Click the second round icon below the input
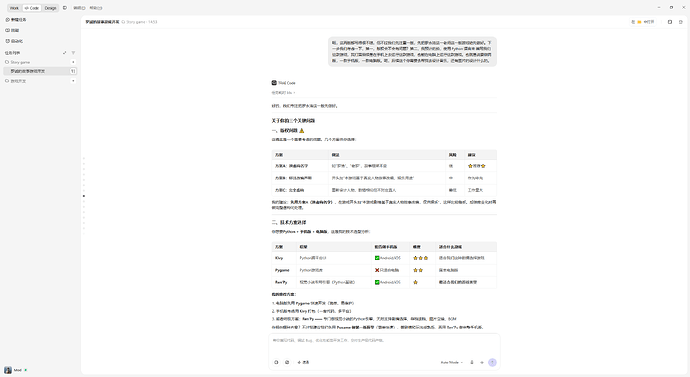 pyautogui.click(x=287, y=362)
